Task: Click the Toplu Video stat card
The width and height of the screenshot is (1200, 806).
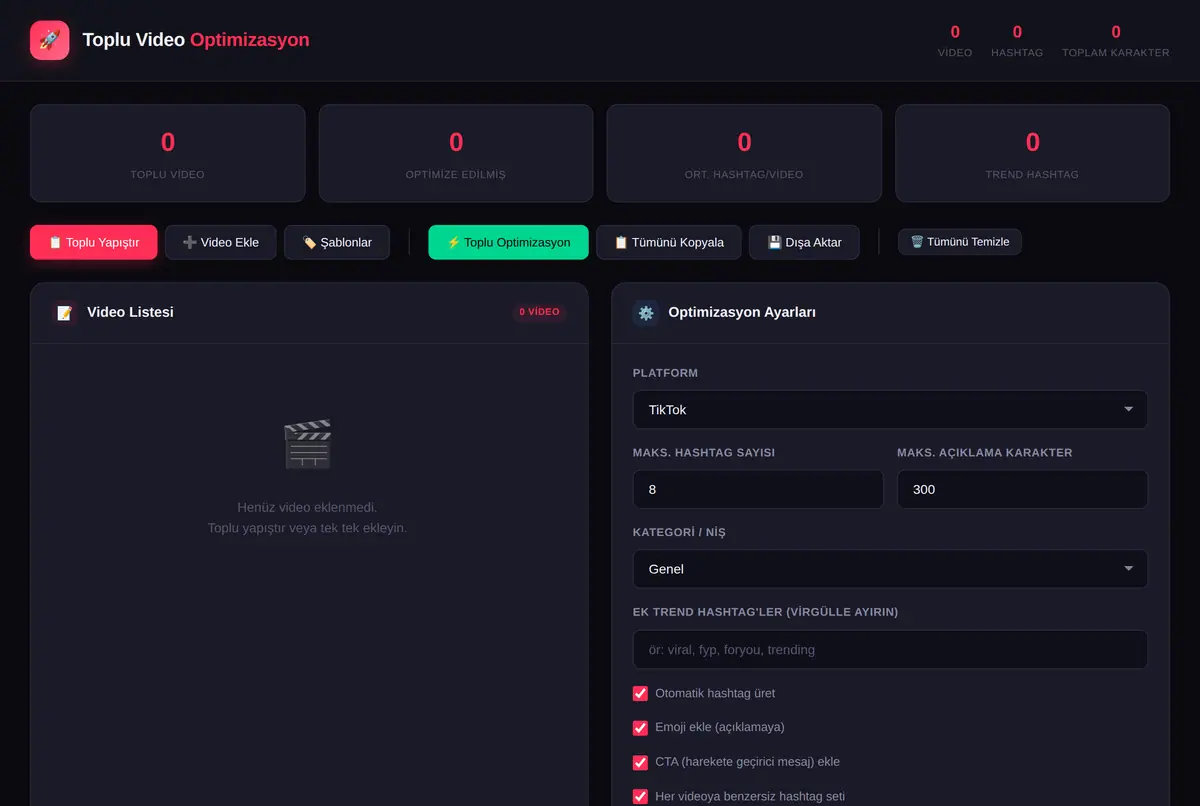Action: [167, 153]
